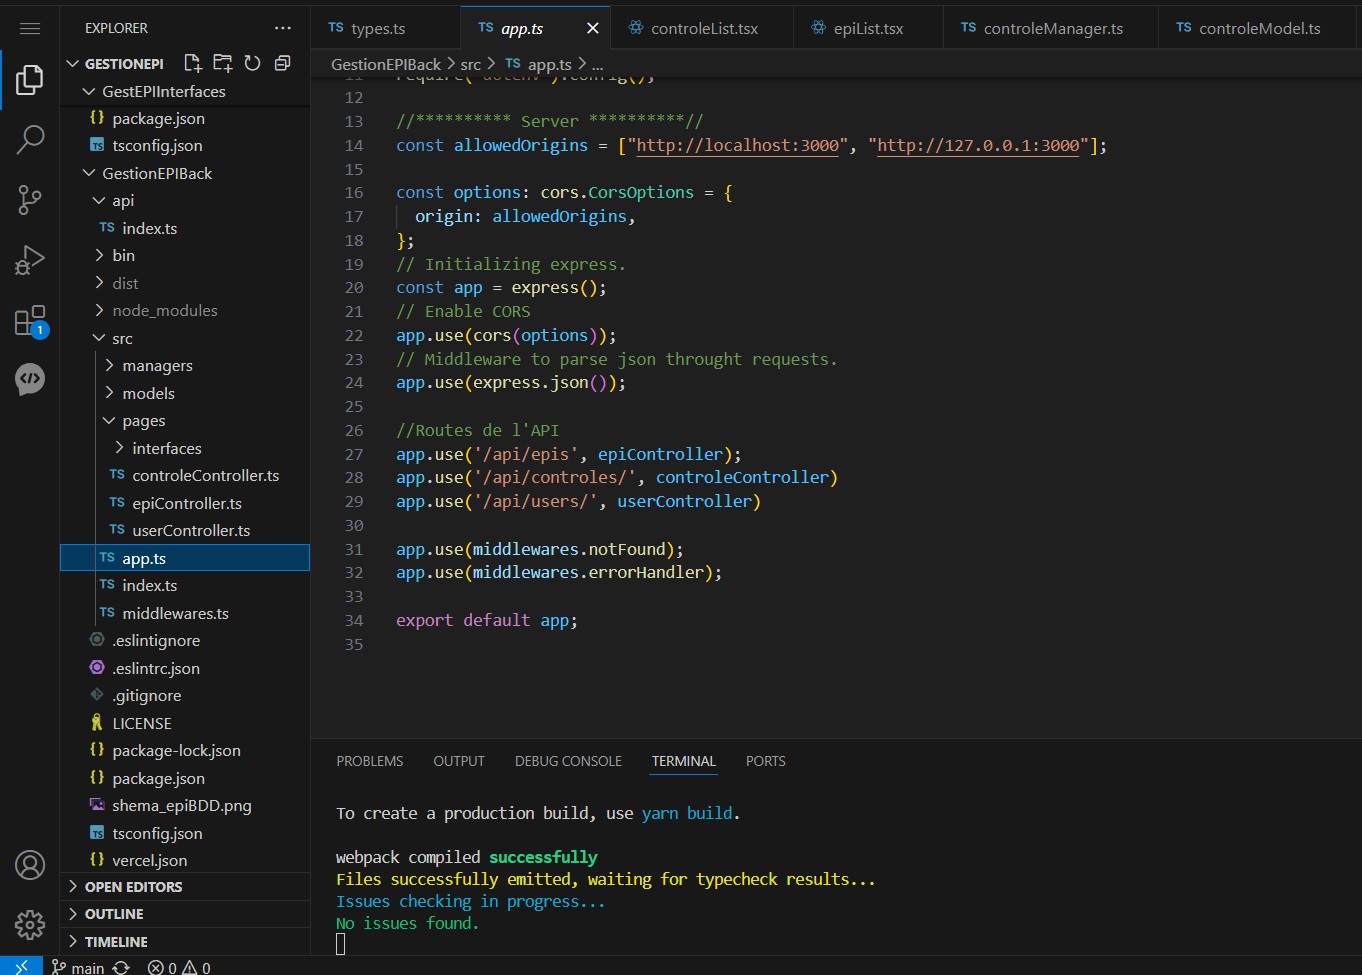
Task: Follow the http://127.0.0.1:3000 link in code
Action: [x=978, y=145]
